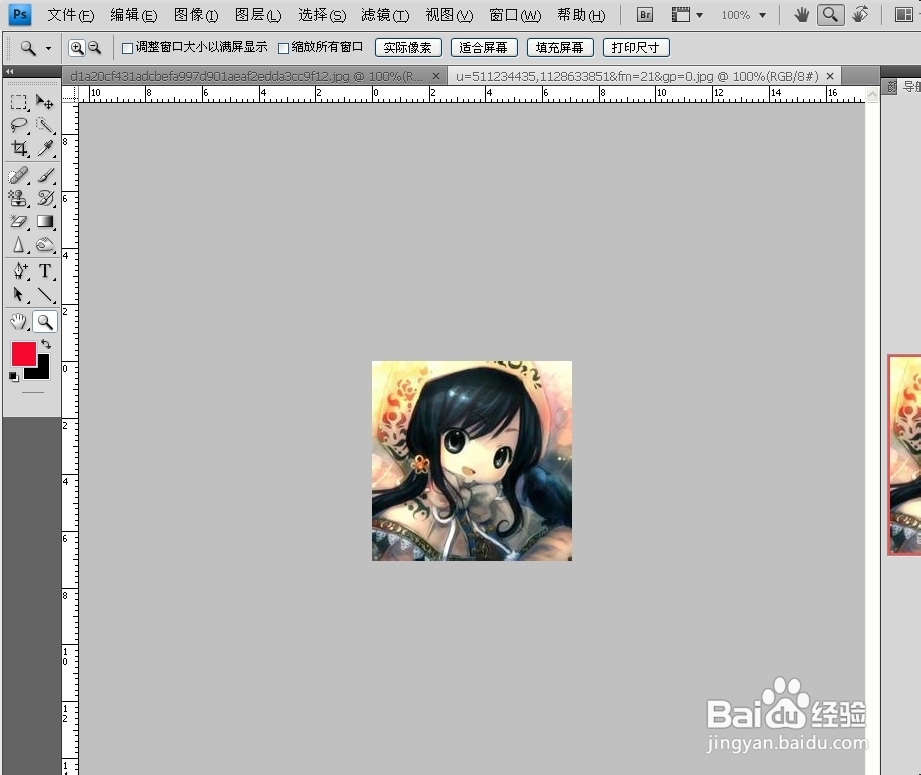Collapse the toolbox with double-arrow
Screen dimensions: 921x775
point(10,71)
